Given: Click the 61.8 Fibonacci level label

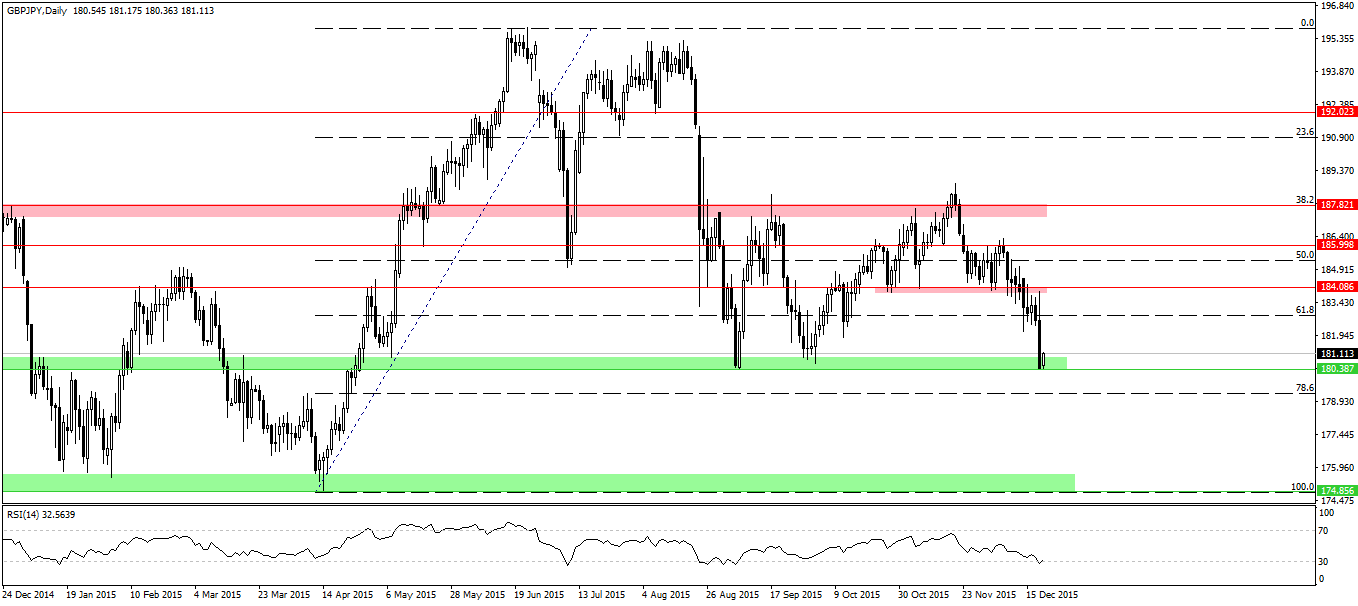Looking at the screenshot, I should pyautogui.click(x=1304, y=310).
